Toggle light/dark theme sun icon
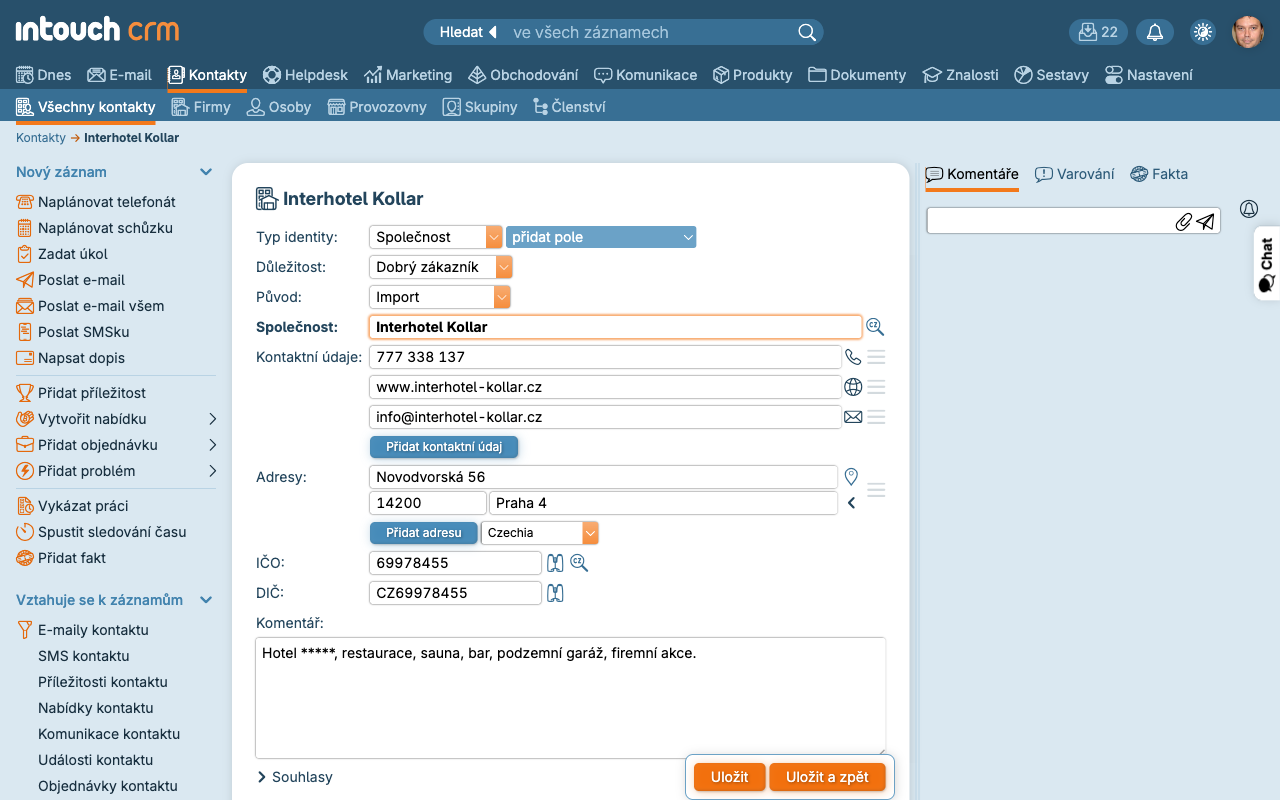This screenshot has height=800, width=1280. pos(1202,32)
